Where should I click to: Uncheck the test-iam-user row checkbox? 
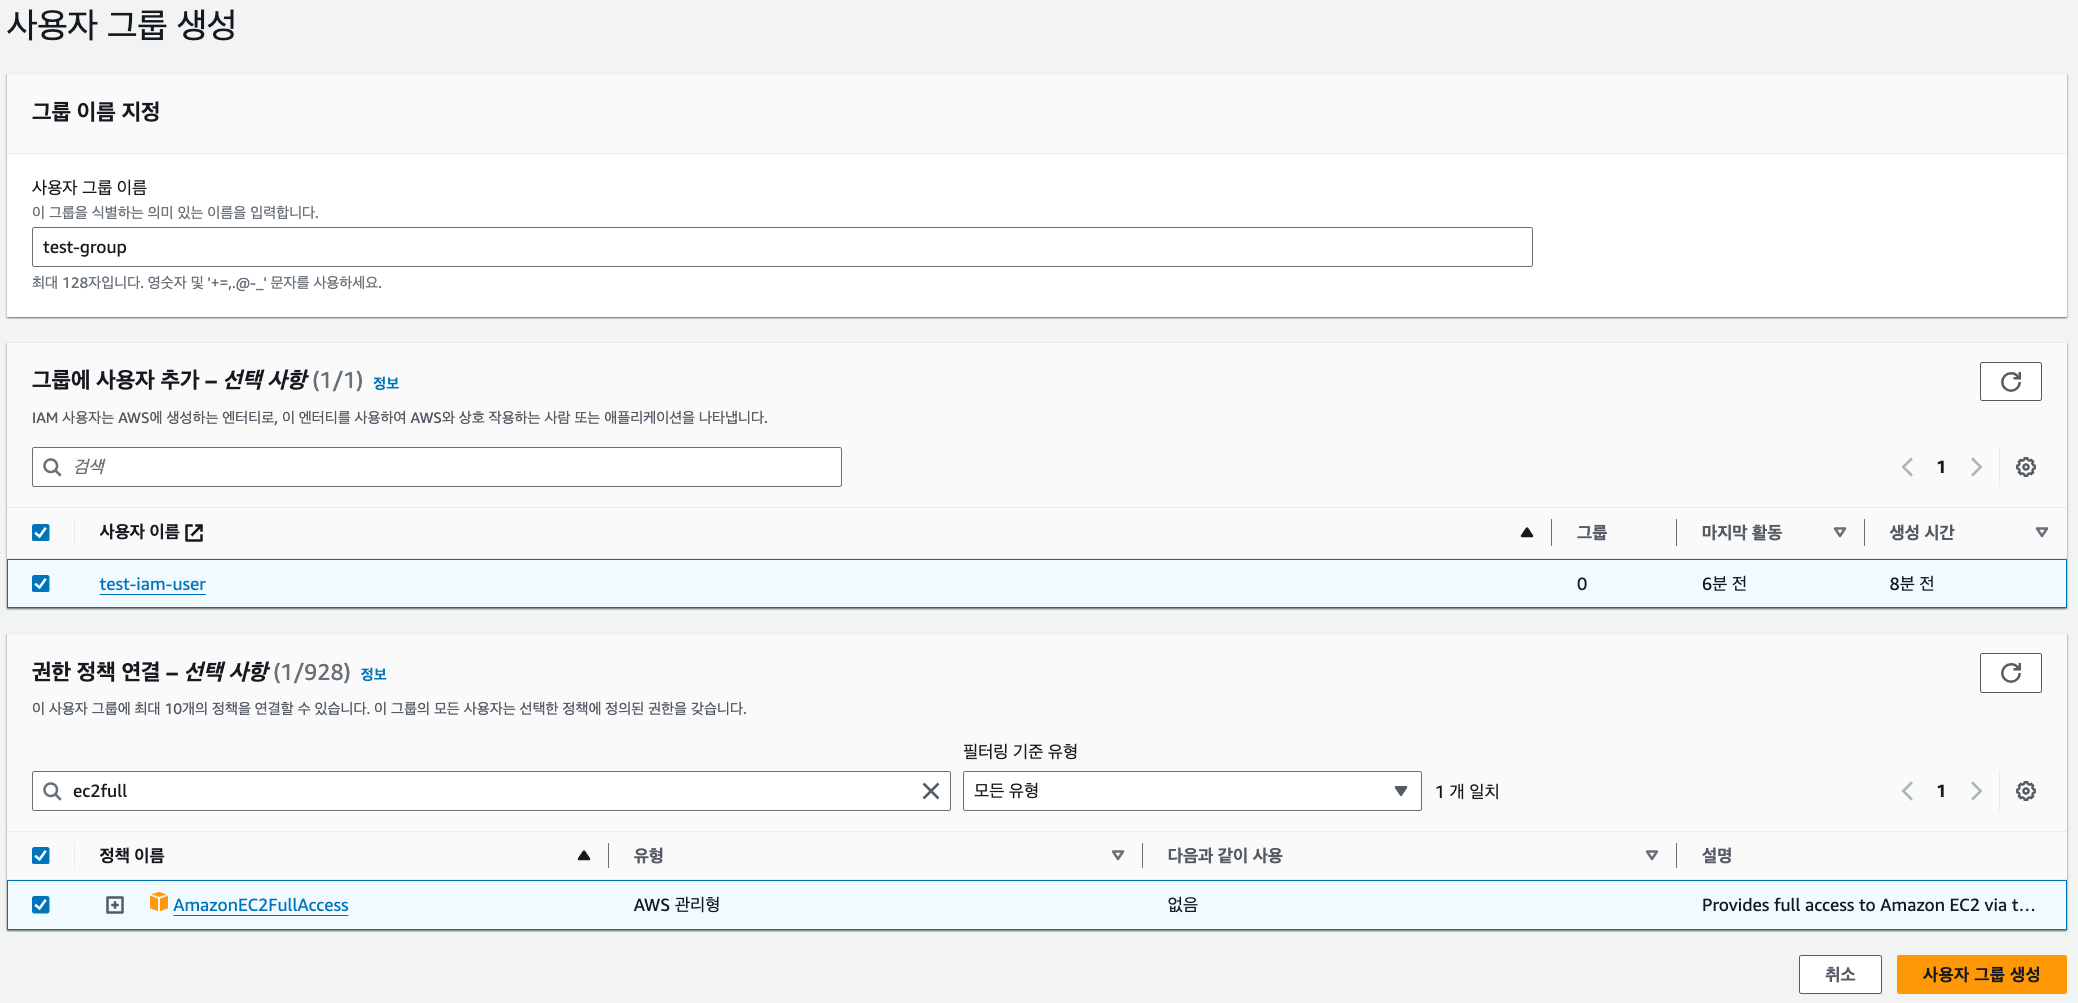(41, 583)
